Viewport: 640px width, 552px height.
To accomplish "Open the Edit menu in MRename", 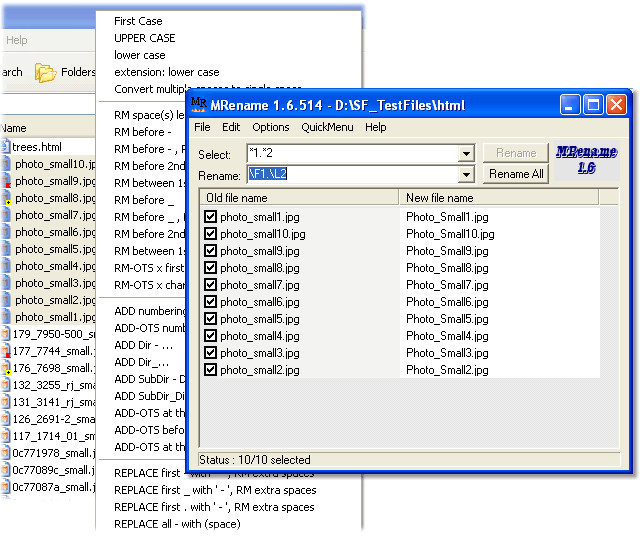I will tap(231, 127).
